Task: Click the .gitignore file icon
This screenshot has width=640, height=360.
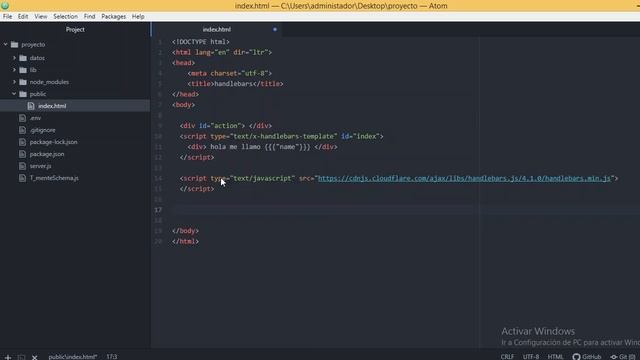Action: tap(22, 130)
